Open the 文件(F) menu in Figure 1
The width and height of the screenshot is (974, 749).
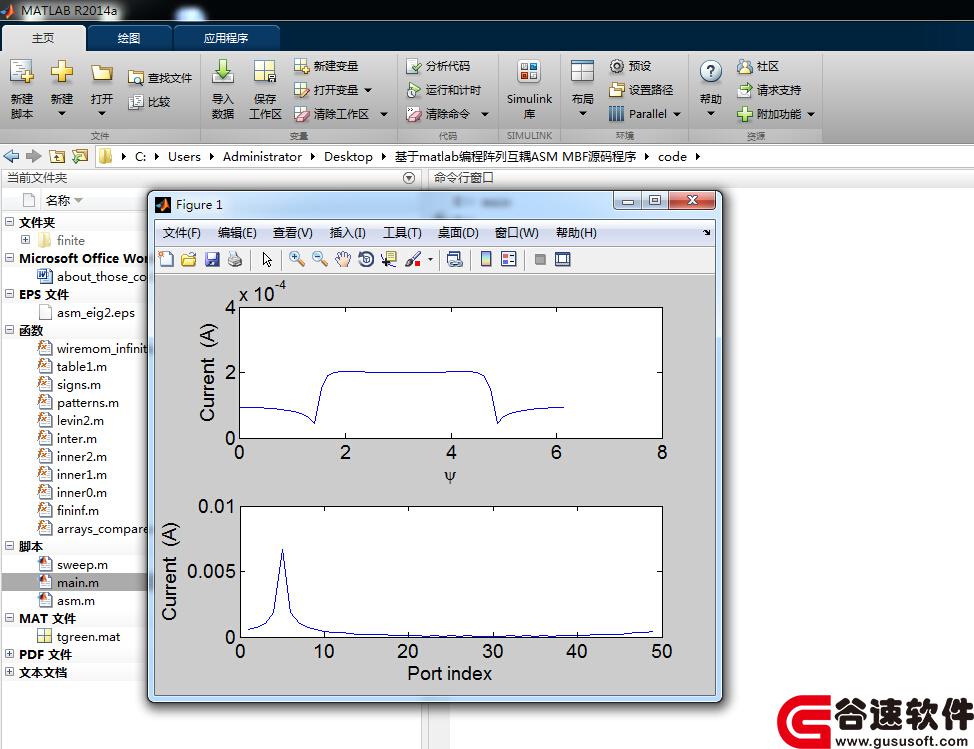coord(181,233)
